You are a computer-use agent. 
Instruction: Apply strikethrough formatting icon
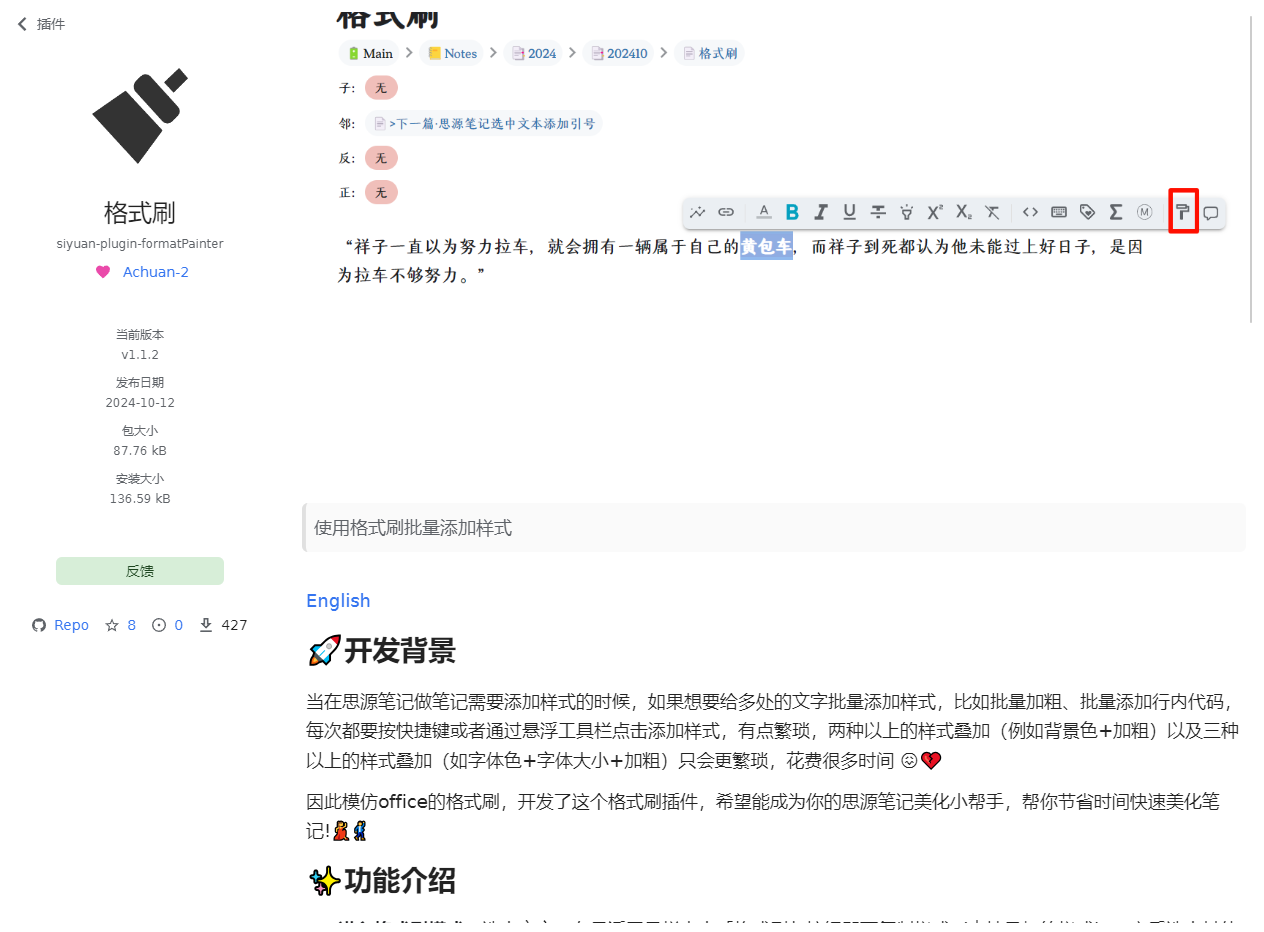tap(878, 212)
